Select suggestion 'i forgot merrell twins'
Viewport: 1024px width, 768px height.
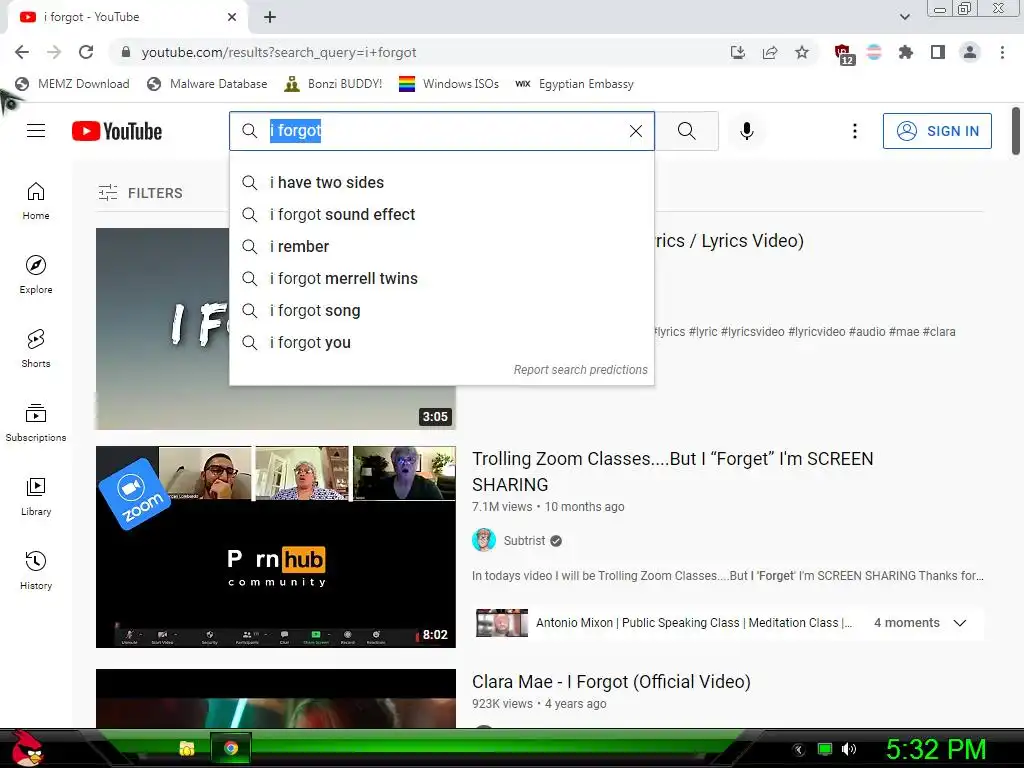click(x=441, y=278)
